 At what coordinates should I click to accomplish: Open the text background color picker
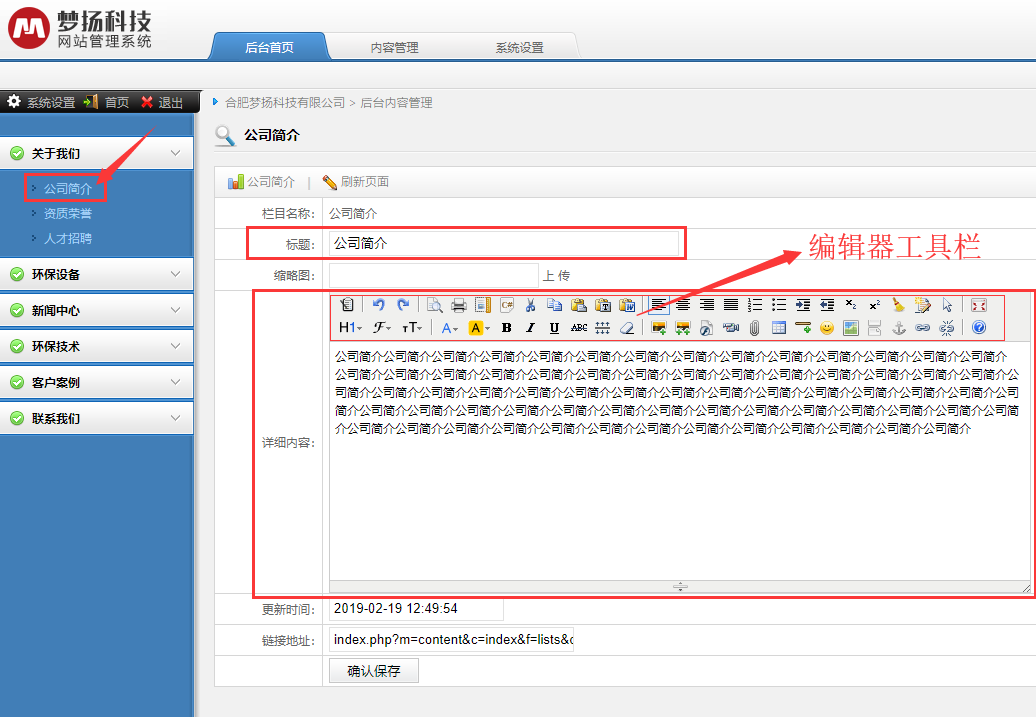[x=480, y=327]
